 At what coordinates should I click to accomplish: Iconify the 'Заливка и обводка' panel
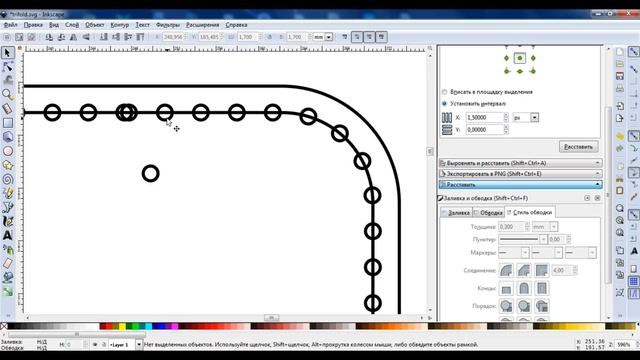point(587,198)
